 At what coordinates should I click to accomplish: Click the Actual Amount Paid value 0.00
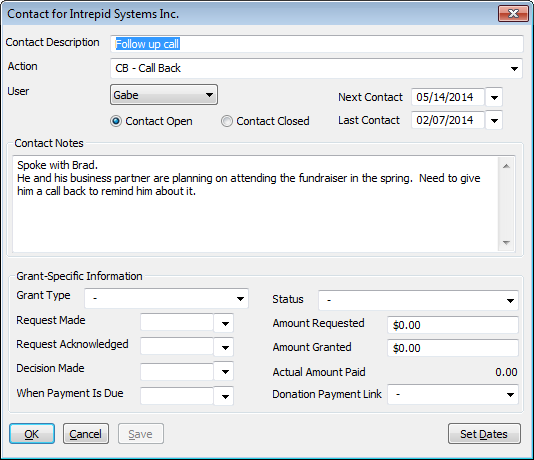point(506,372)
